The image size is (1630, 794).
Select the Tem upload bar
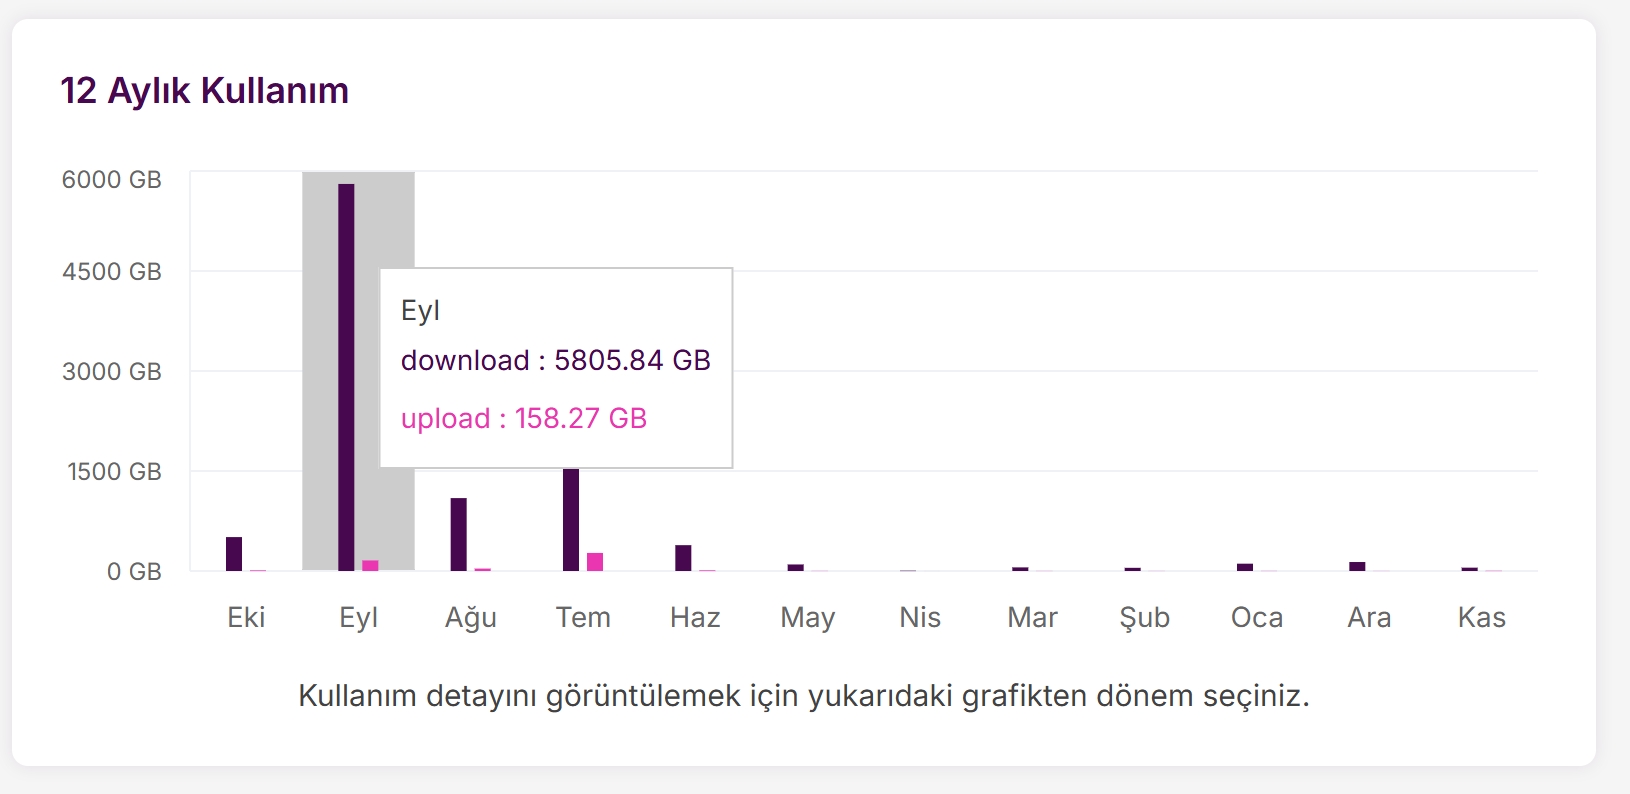coord(595,561)
